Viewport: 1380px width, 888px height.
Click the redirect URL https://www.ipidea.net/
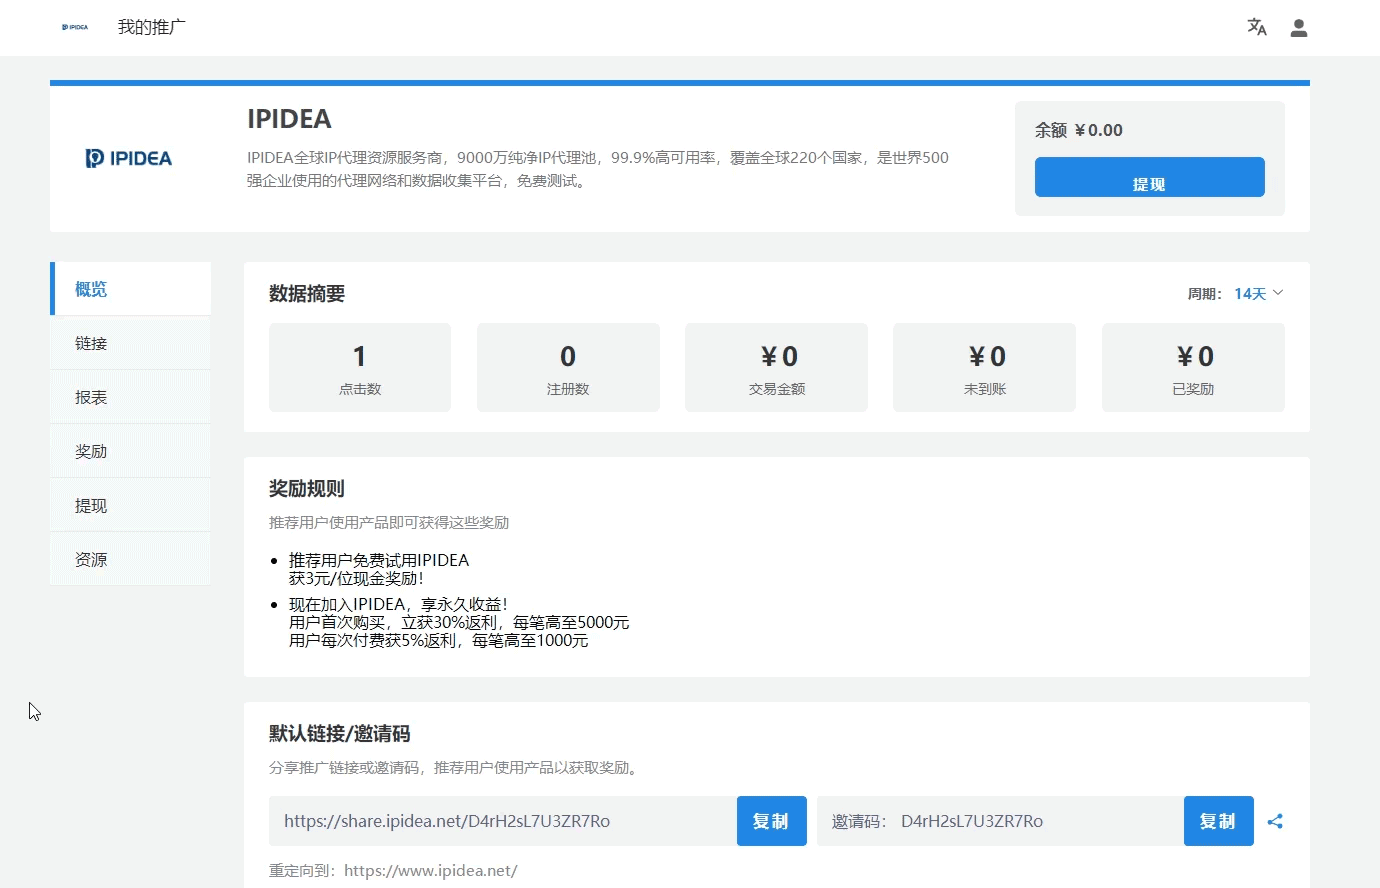coord(431,870)
